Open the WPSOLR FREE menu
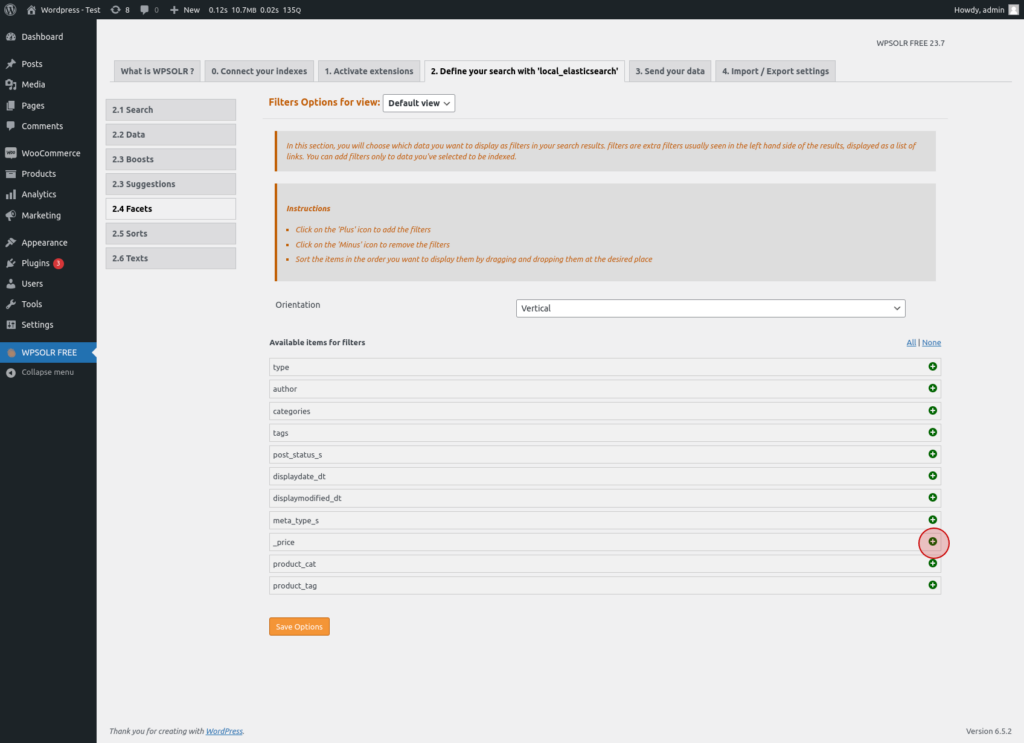This screenshot has height=743, width=1024. pos(48,353)
